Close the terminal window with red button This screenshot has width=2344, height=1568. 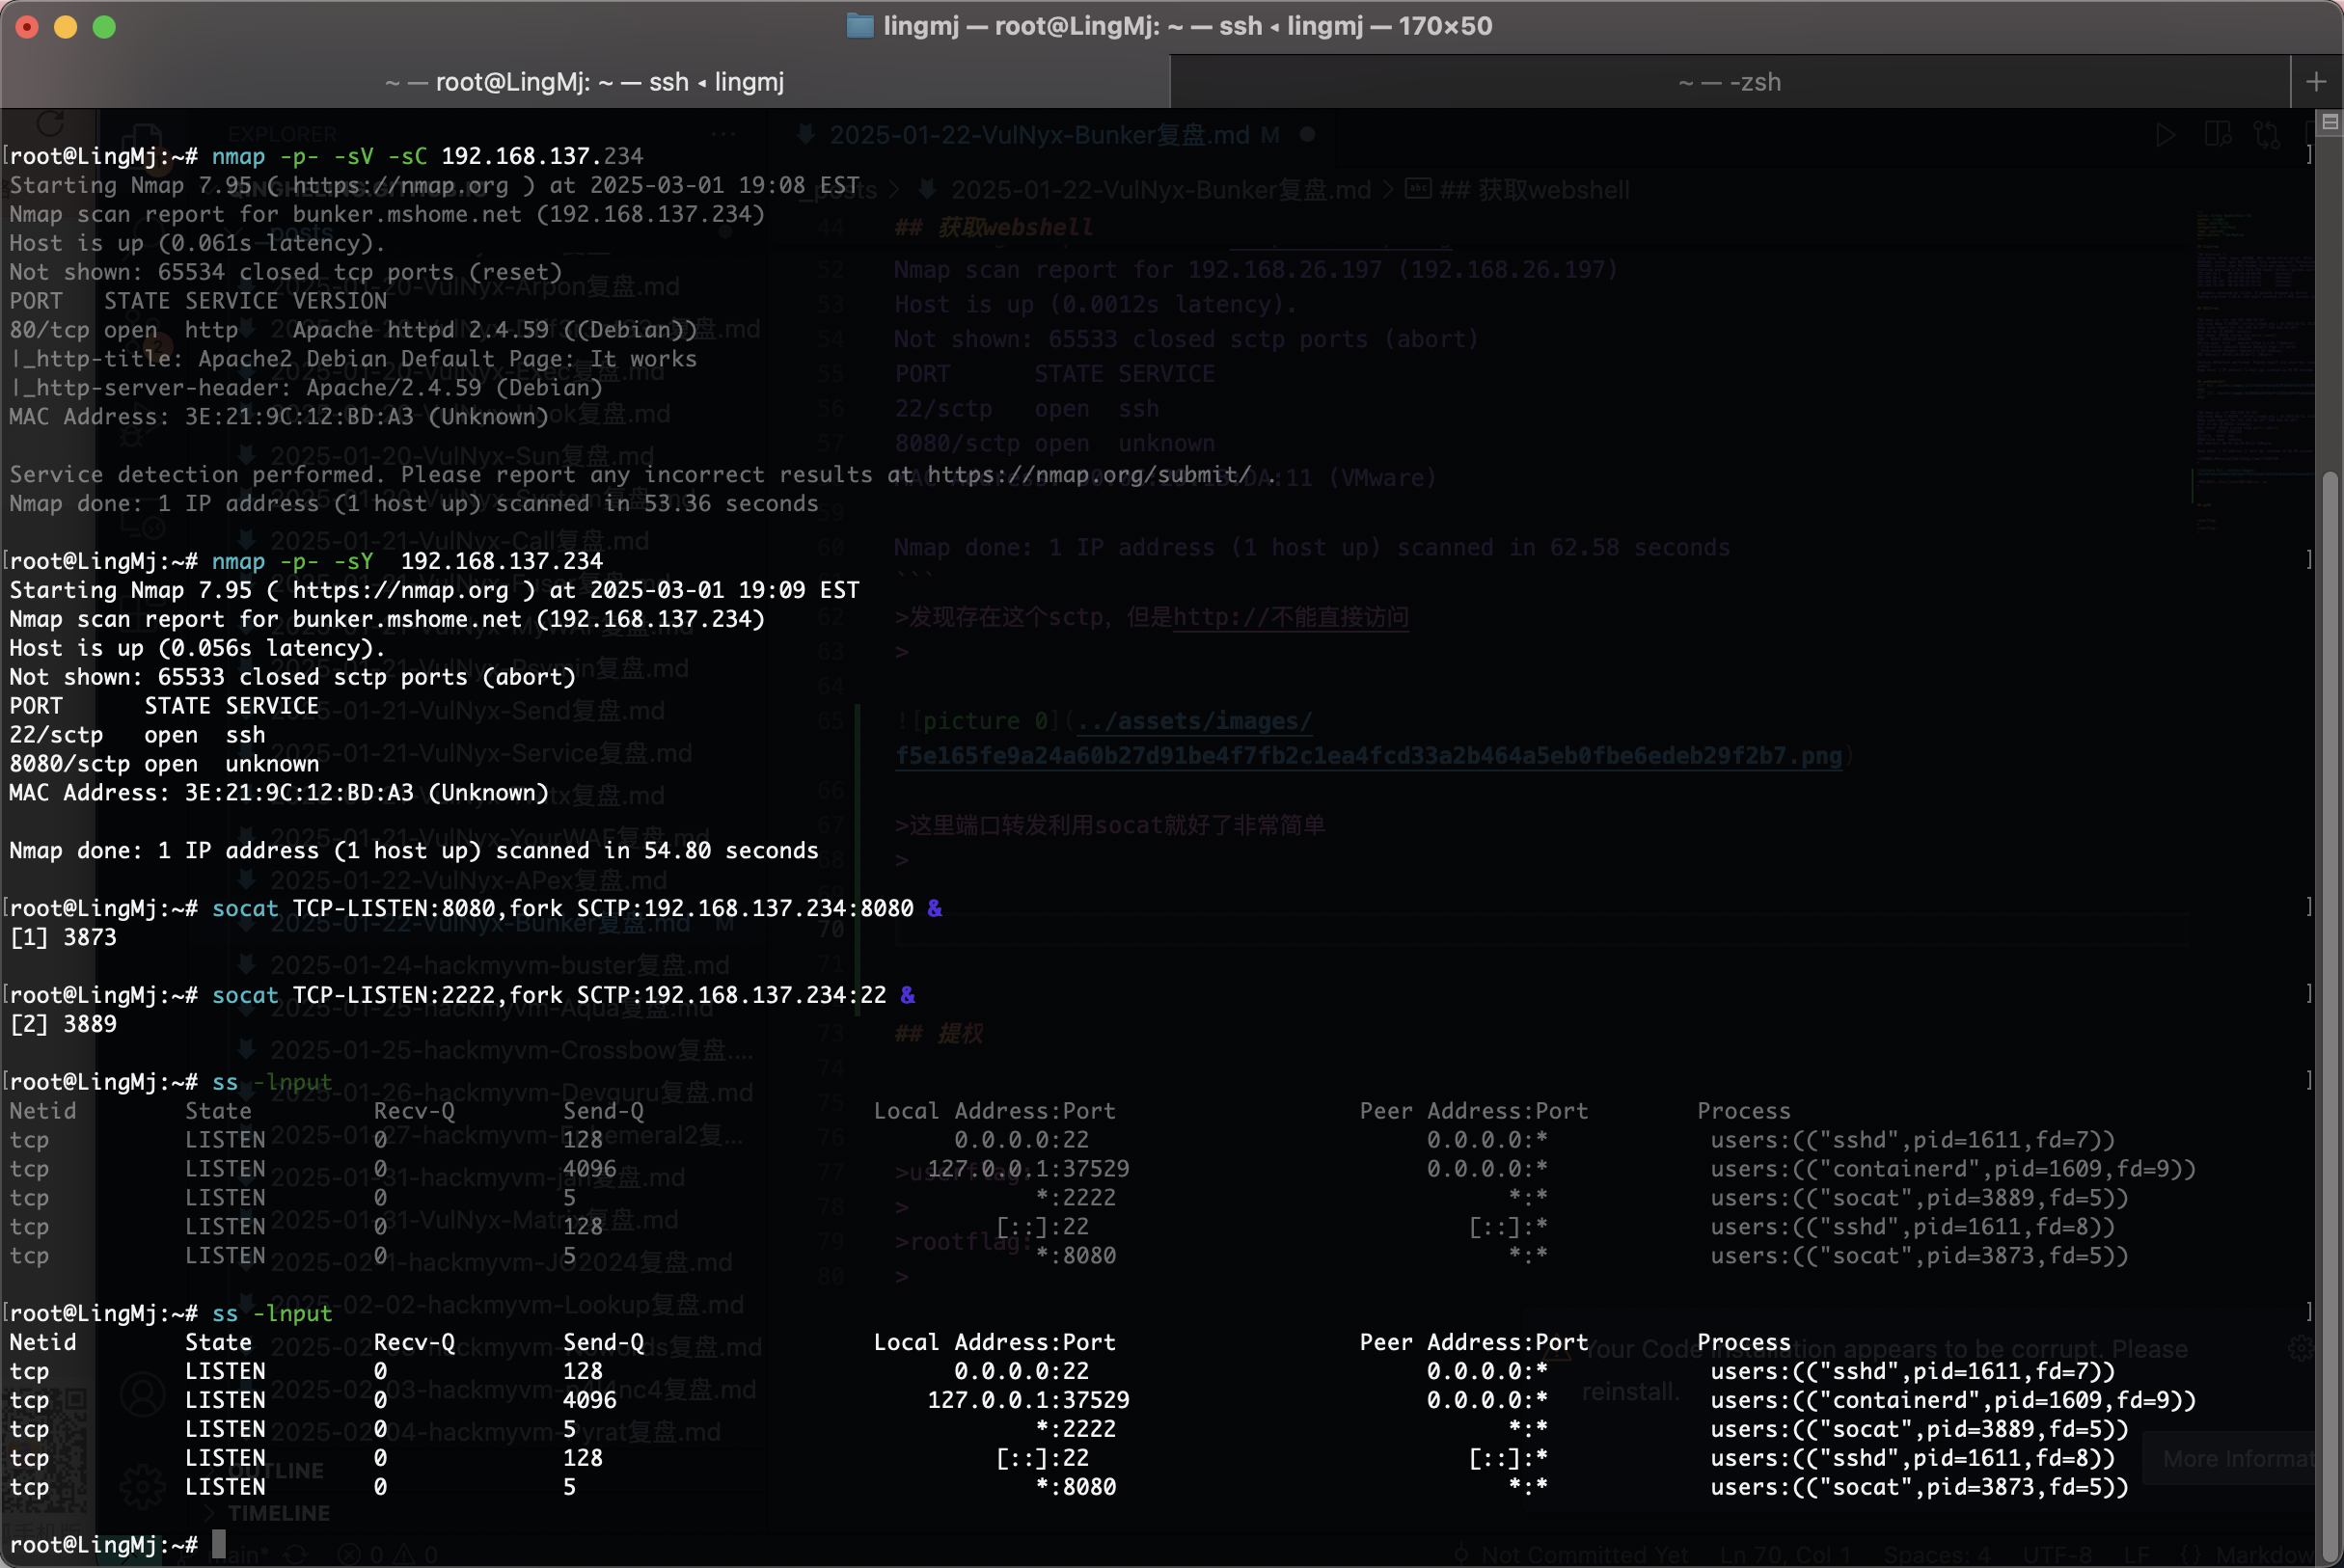(27, 27)
